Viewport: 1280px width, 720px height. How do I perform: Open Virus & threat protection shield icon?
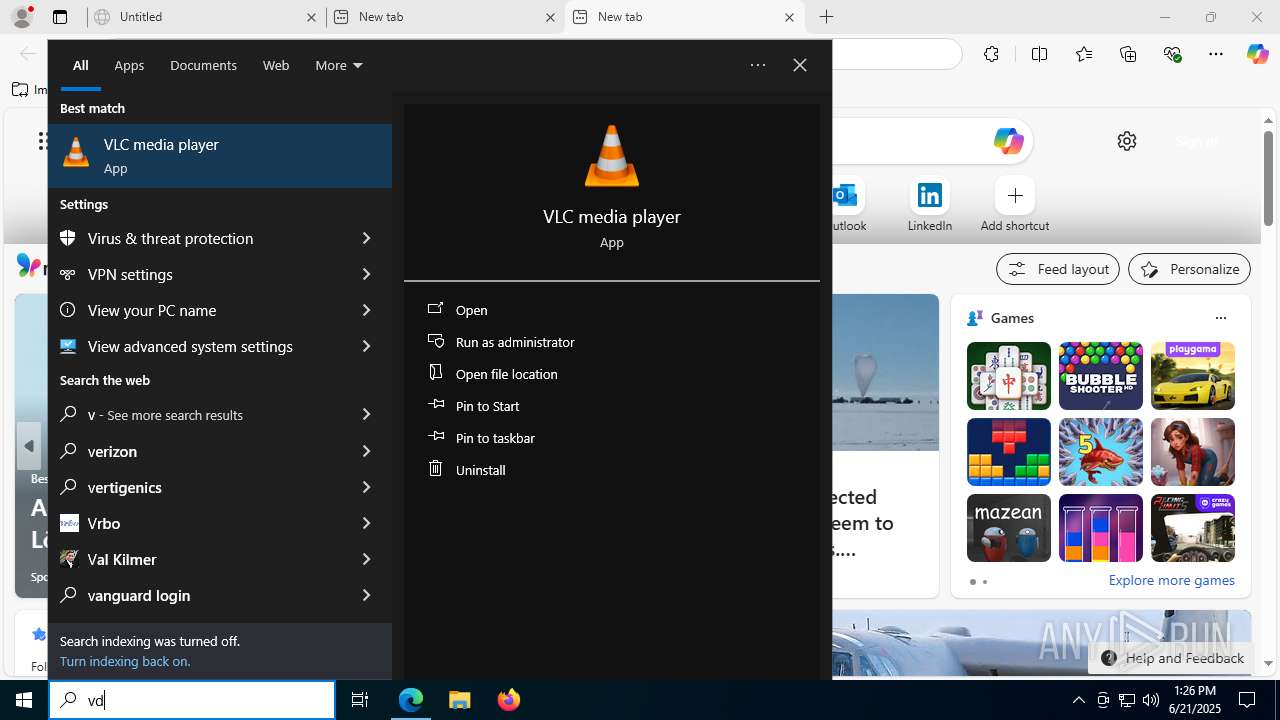pyautogui.click(x=68, y=238)
